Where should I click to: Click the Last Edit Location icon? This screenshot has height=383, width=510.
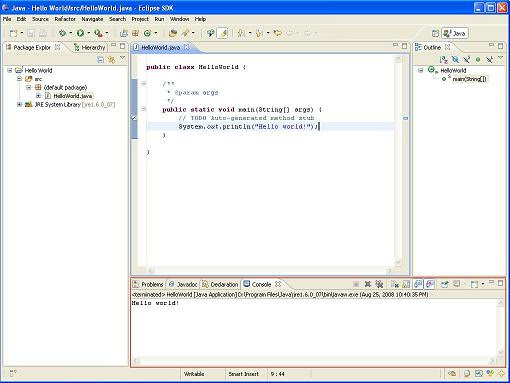[x=277, y=33]
